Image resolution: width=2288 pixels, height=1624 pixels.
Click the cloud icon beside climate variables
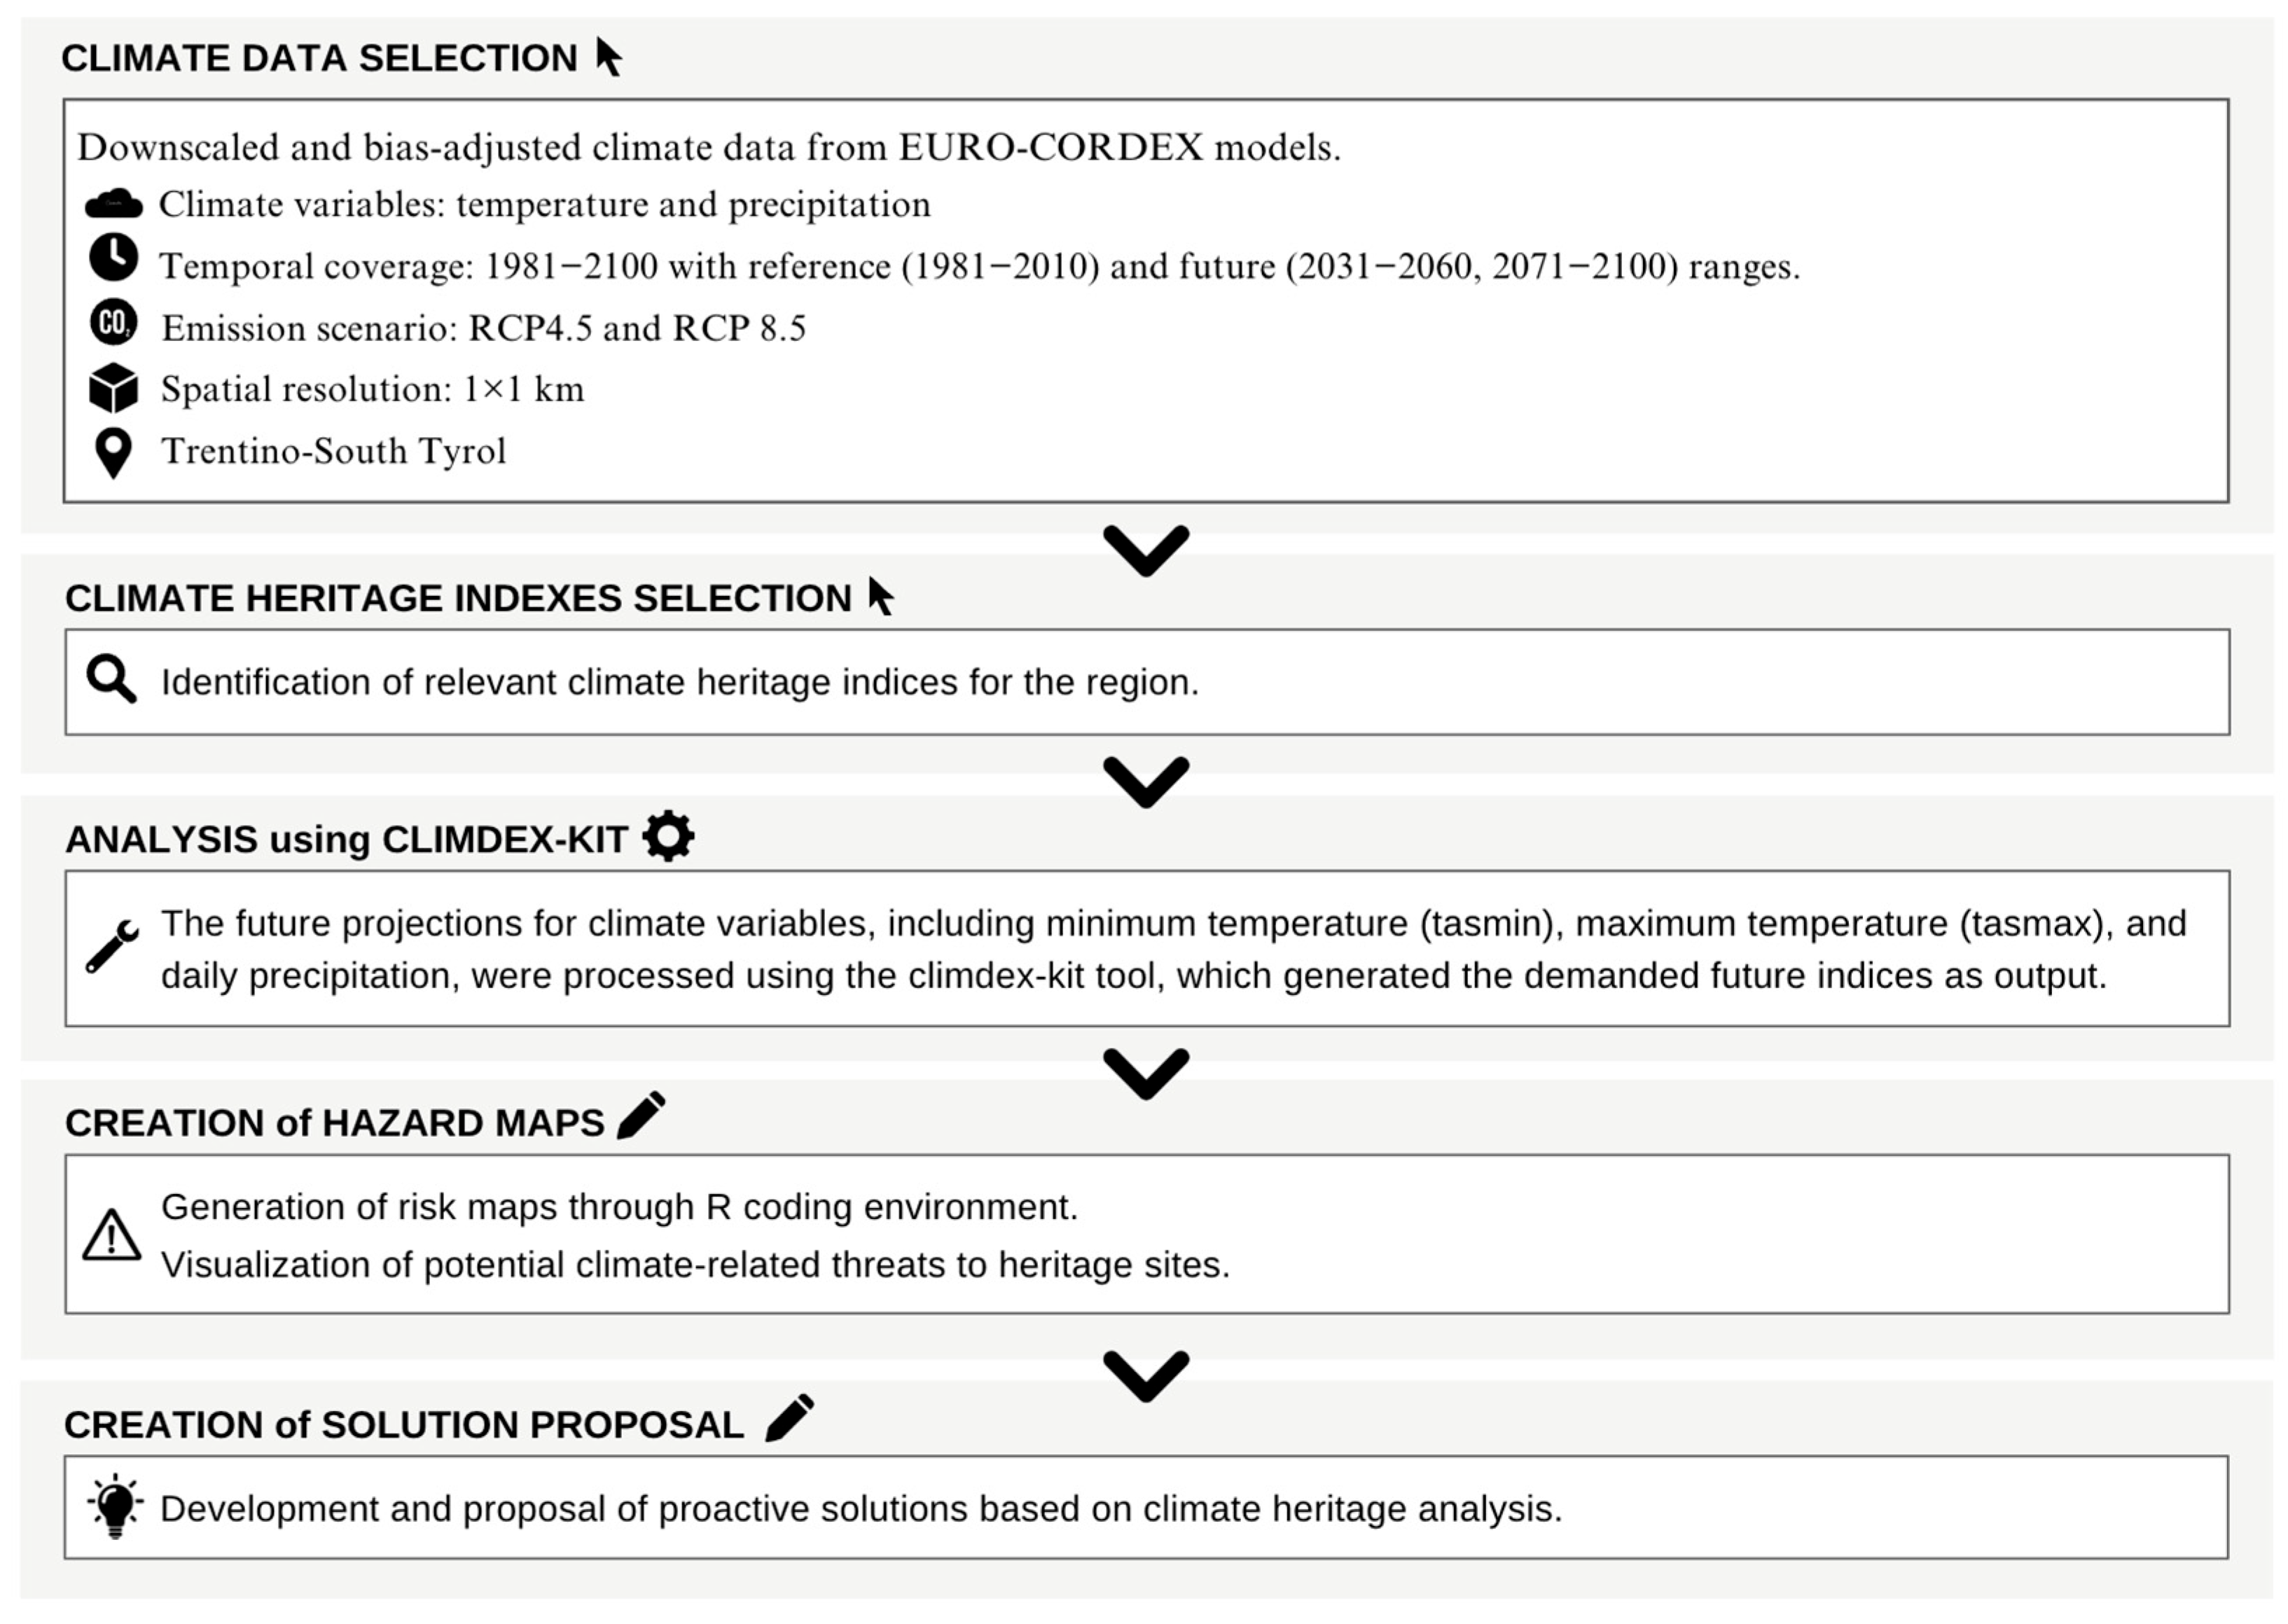click(x=113, y=204)
